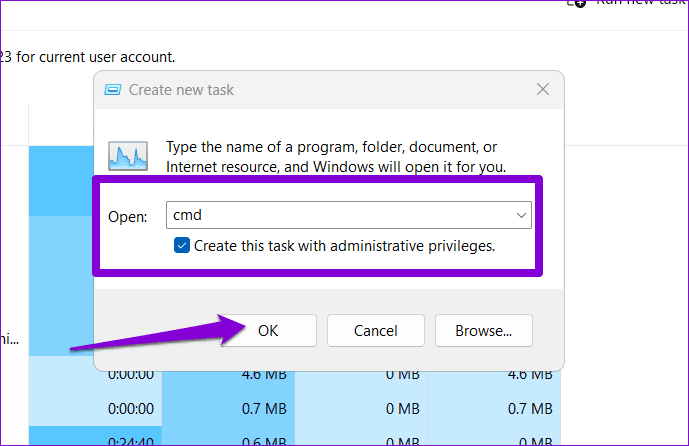Screen dimensions: 689x446
Task: Click the 'Create new task' title text
Action: 181,90
